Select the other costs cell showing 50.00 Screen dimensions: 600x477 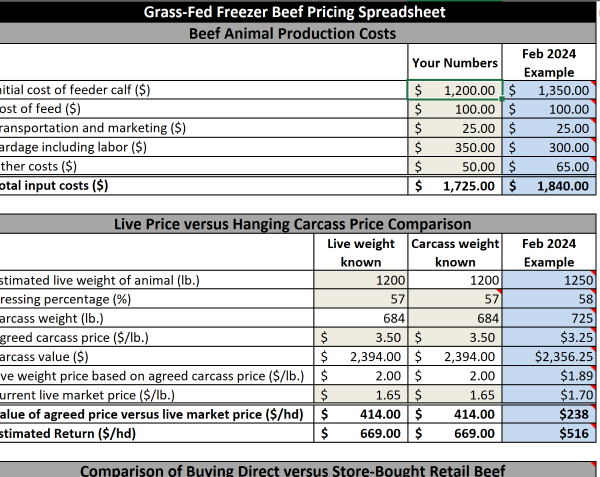(454, 166)
